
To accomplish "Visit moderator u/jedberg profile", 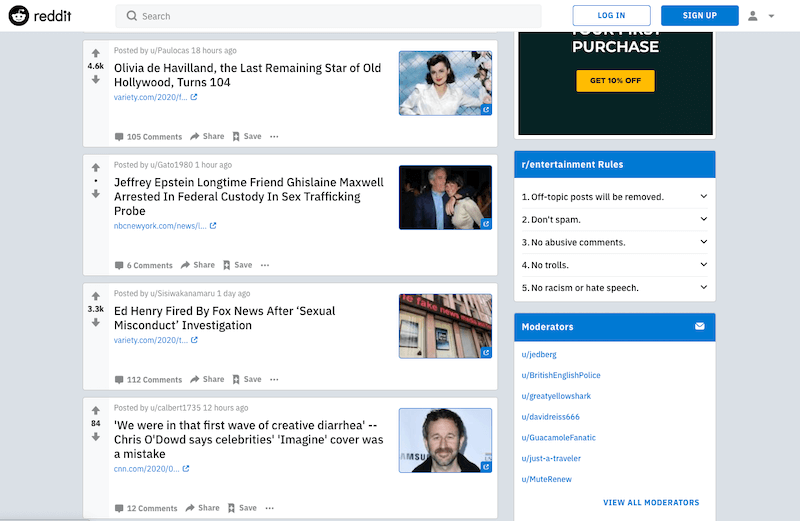I will (539, 354).
